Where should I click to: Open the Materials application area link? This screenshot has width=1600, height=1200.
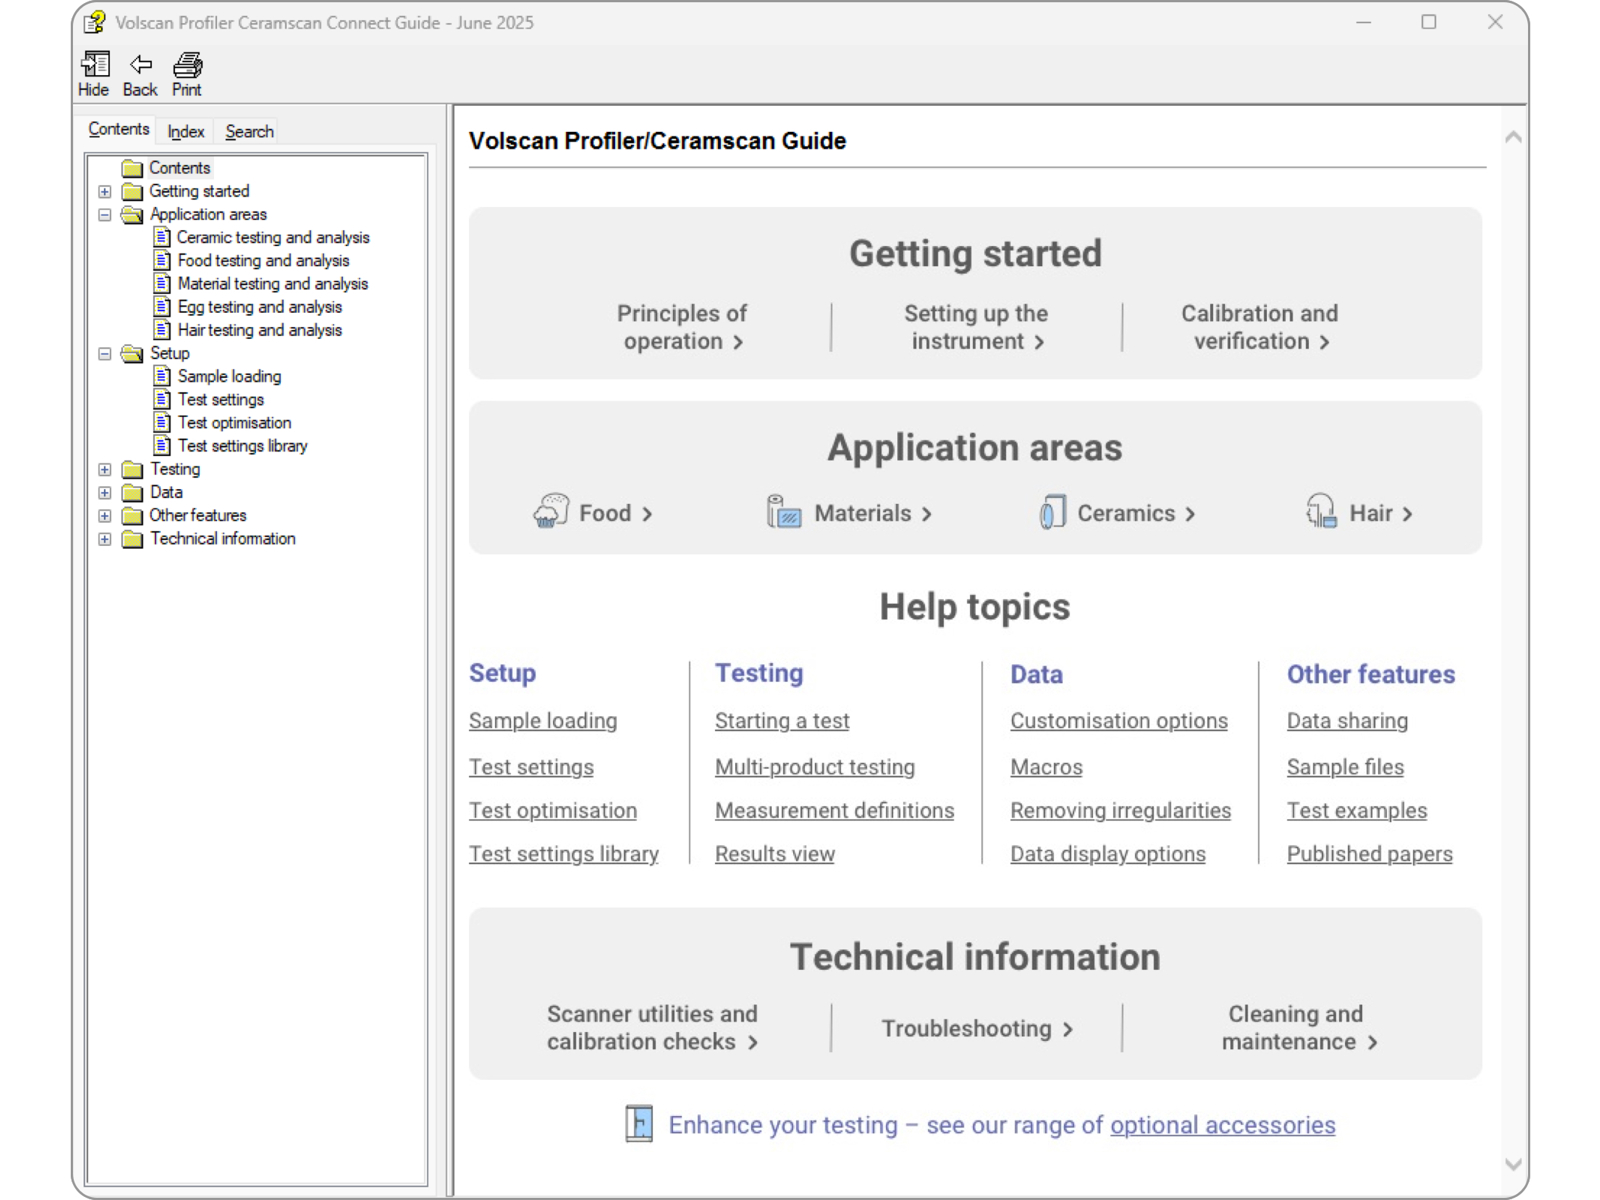[x=873, y=513]
